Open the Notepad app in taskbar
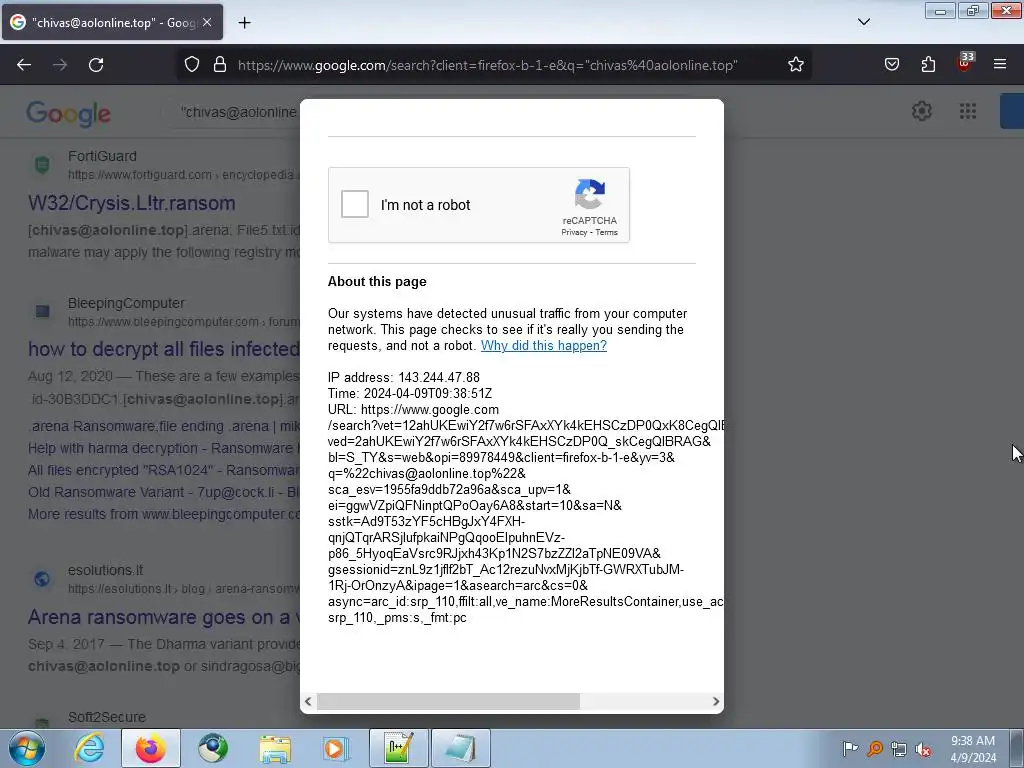Viewport: 1024px width, 768px height. click(x=460, y=748)
